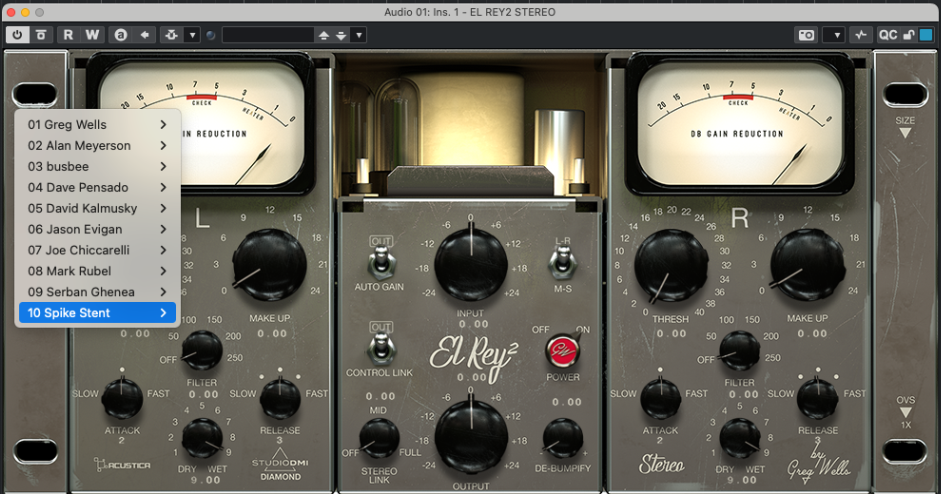Select 03 busbee preset folder

point(97,167)
